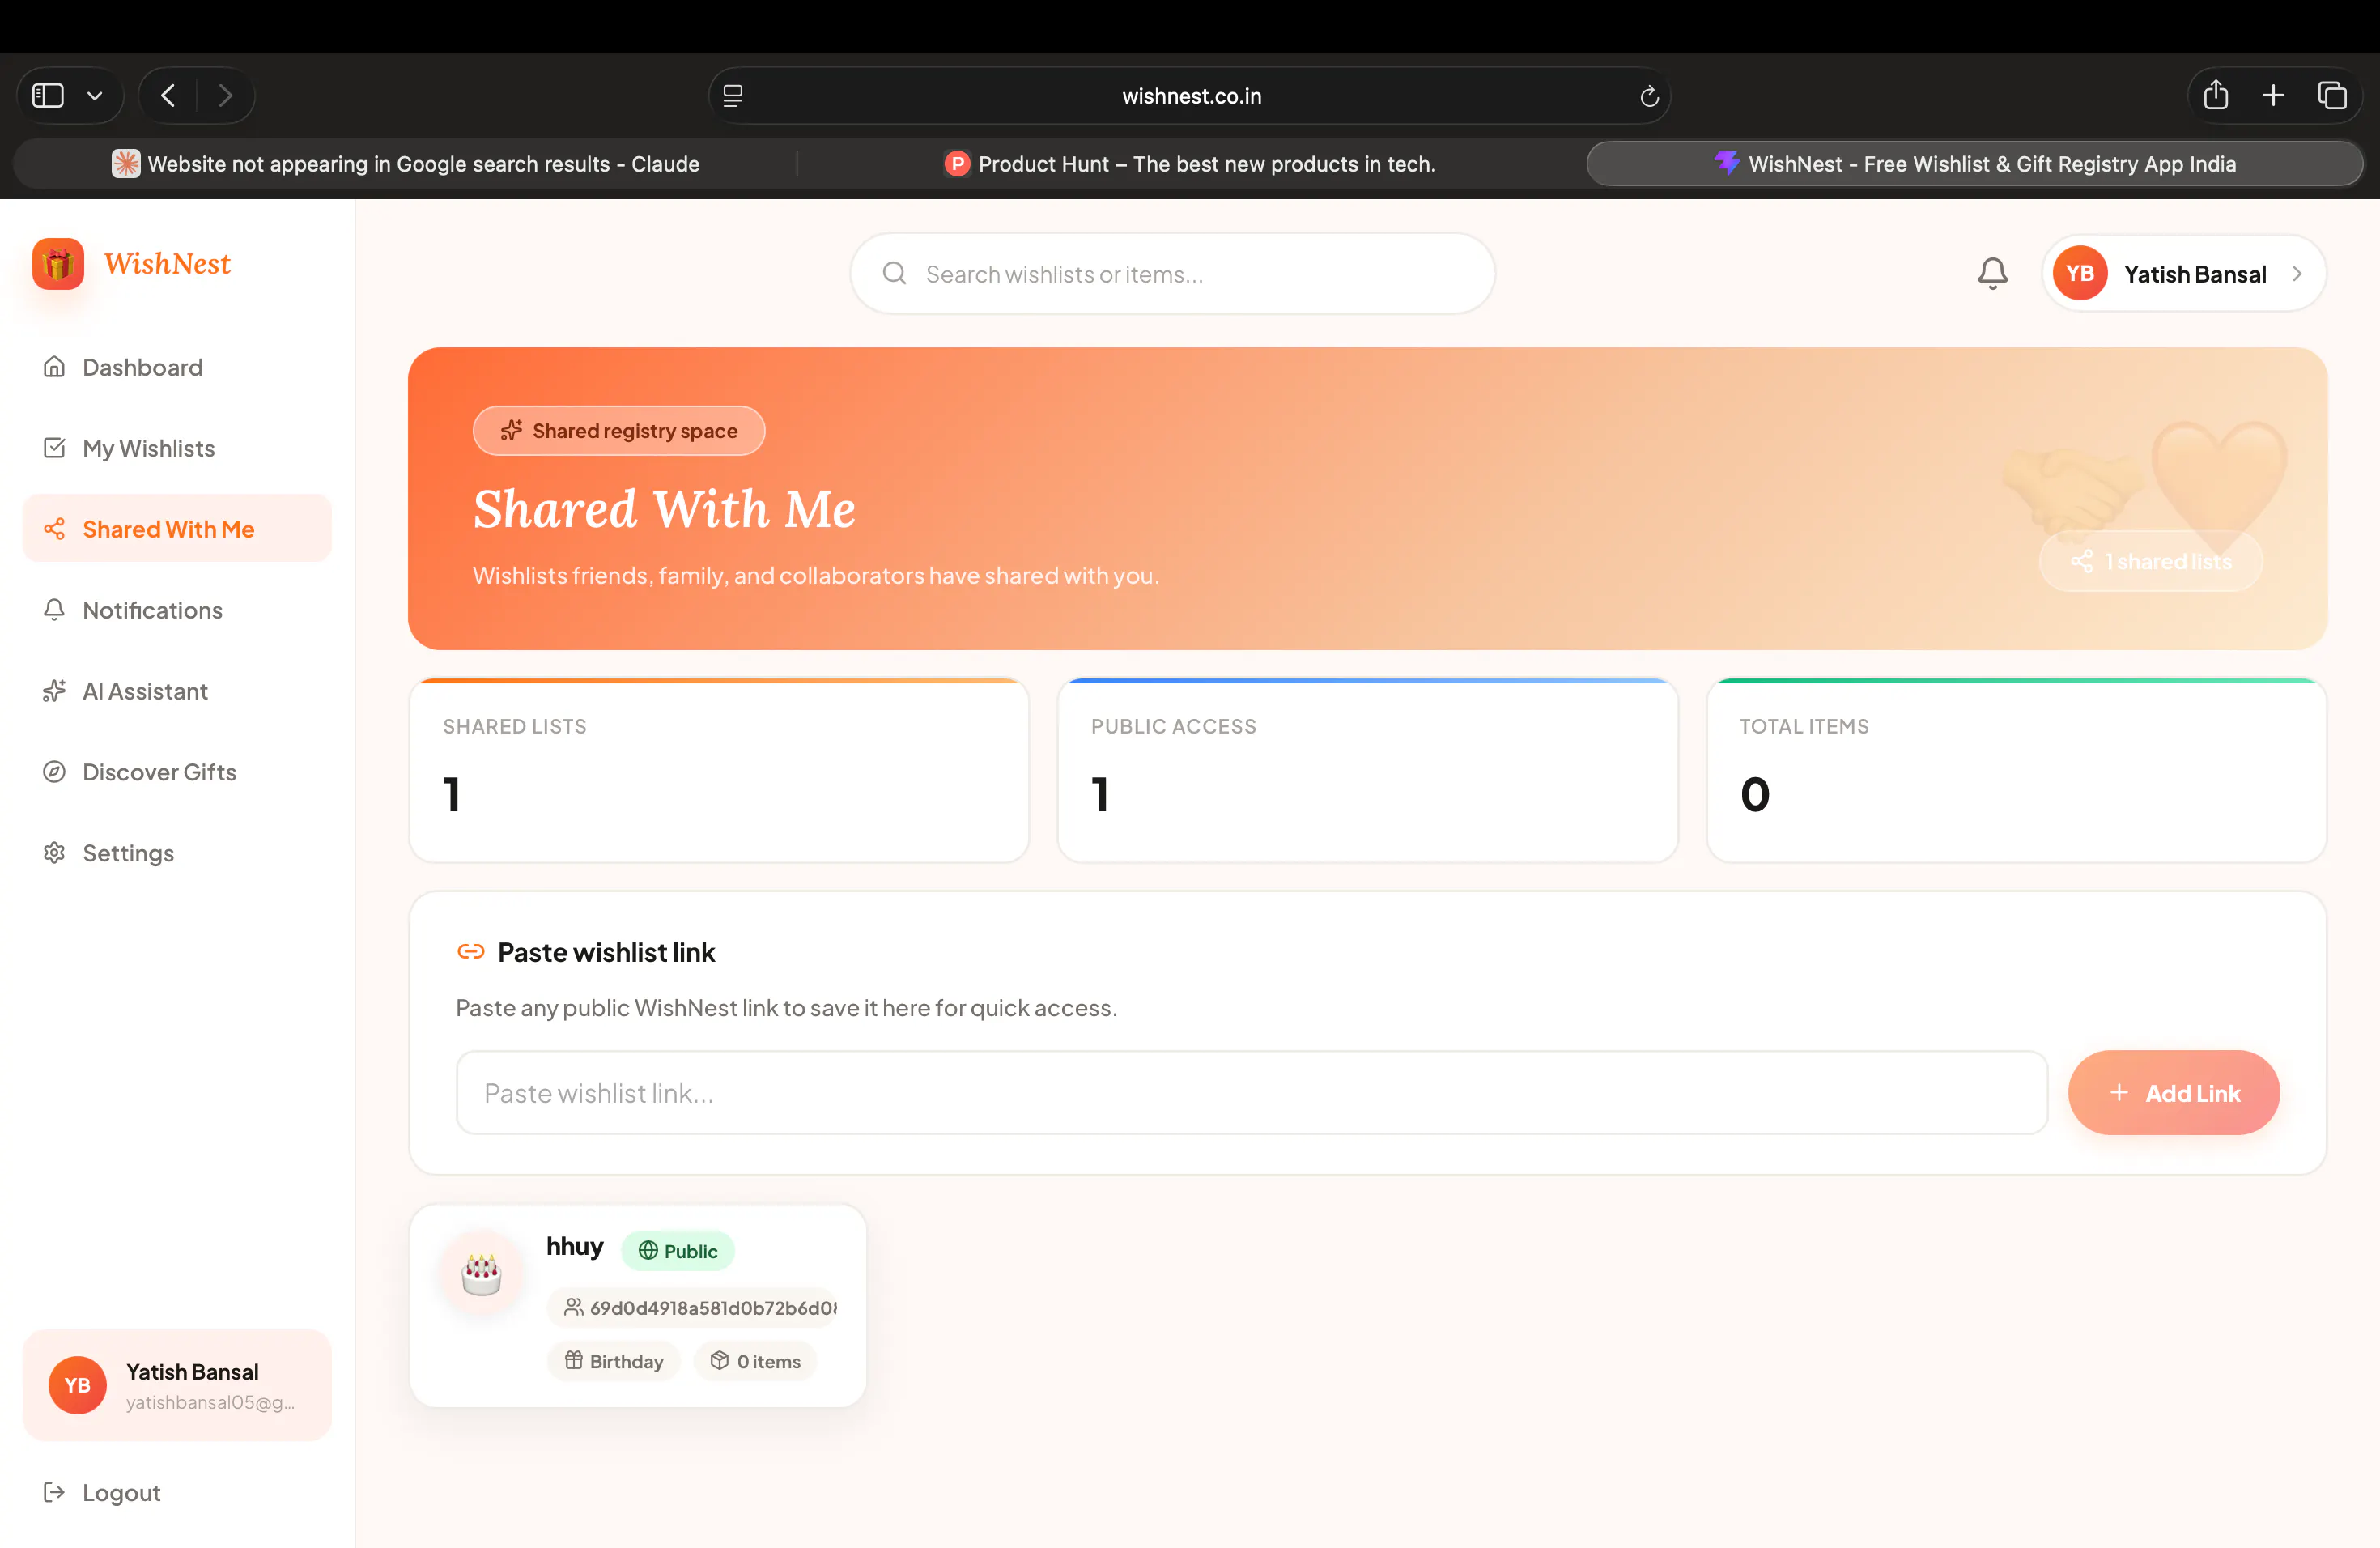
Task: Click the YB avatar in the header
Action: tap(2080, 273)
